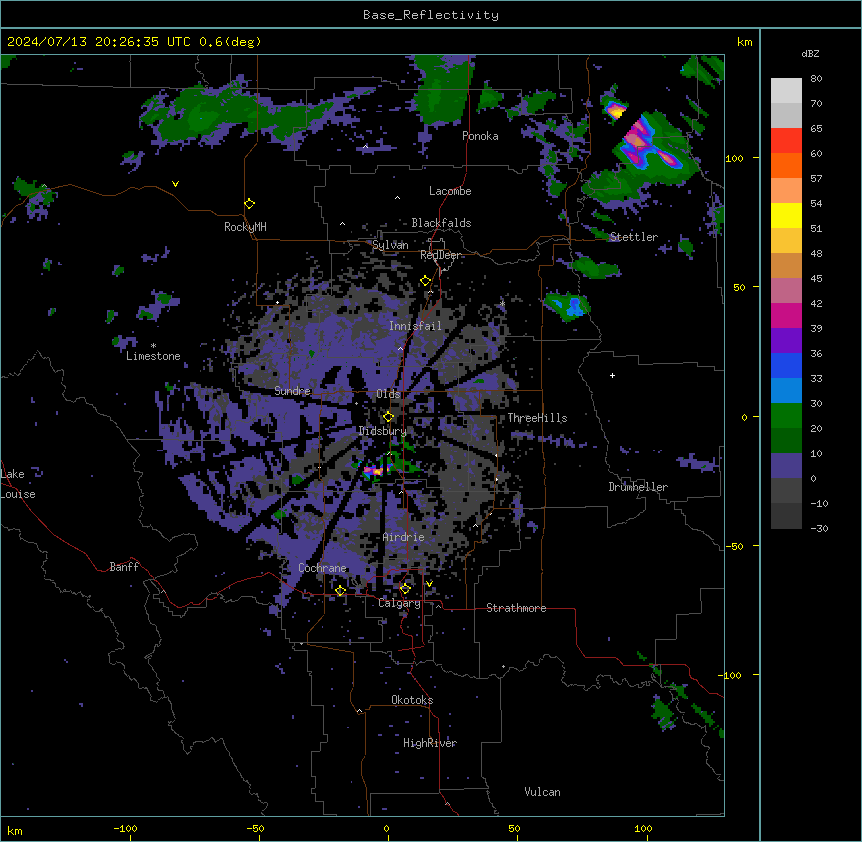Image resolution: width=862 pixels, height=842 pixels.
Task: Click the yellow diamond marker near RockyMH
Action: click(250, 204)
